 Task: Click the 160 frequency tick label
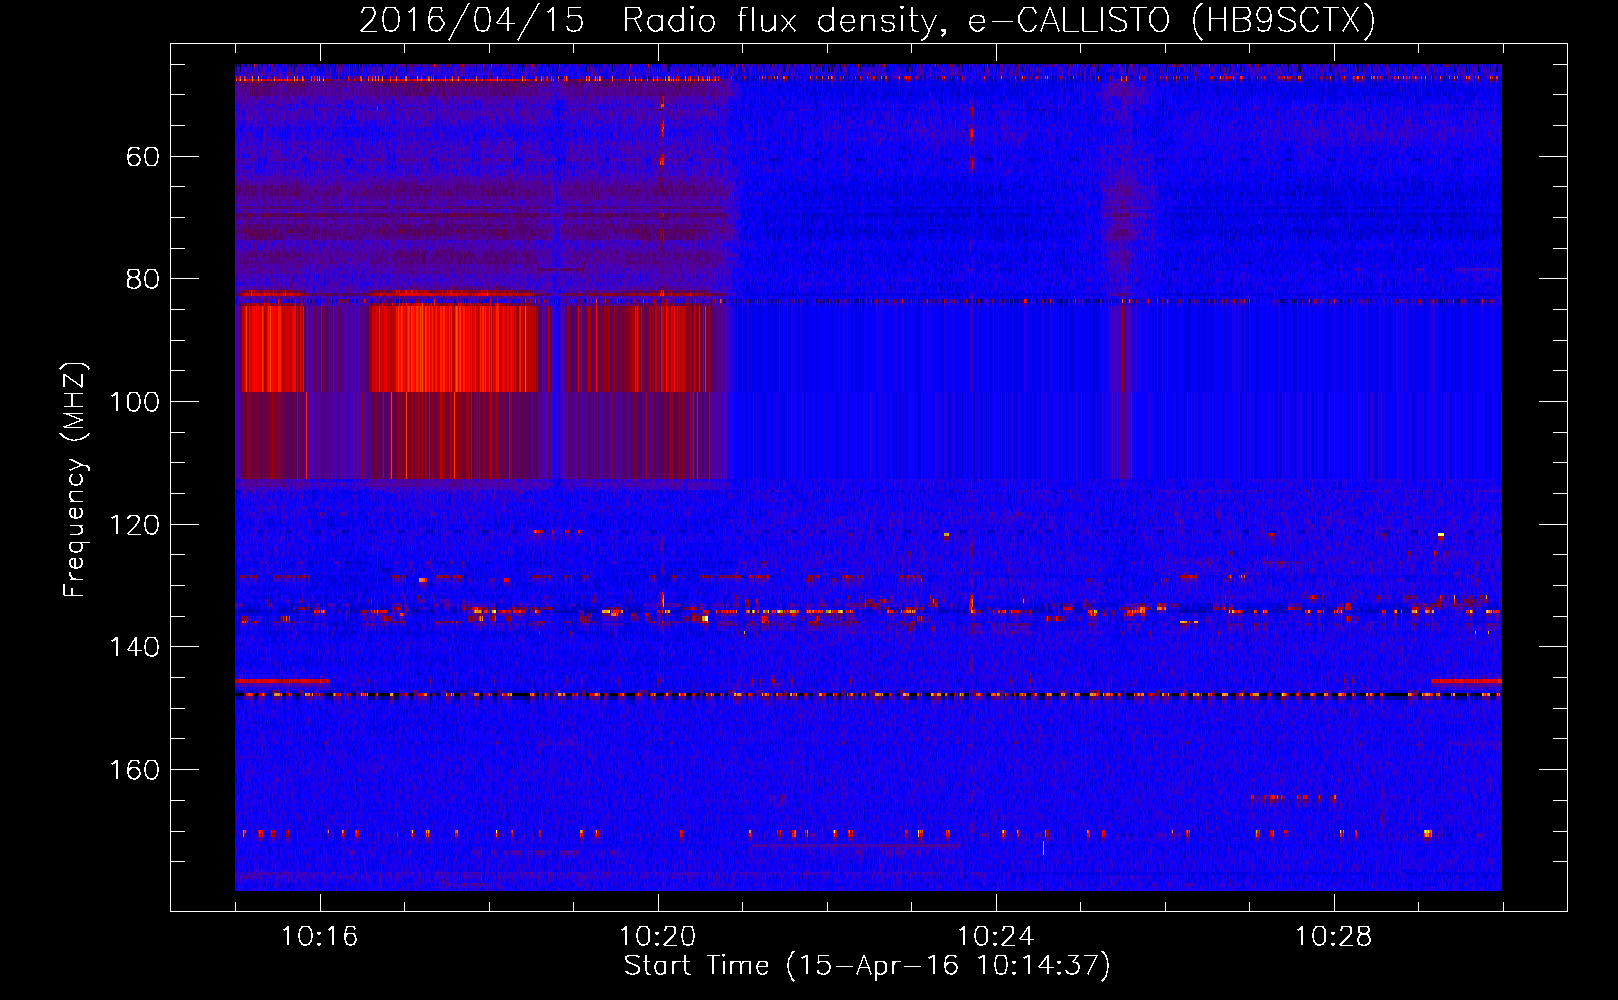point(134,770)
